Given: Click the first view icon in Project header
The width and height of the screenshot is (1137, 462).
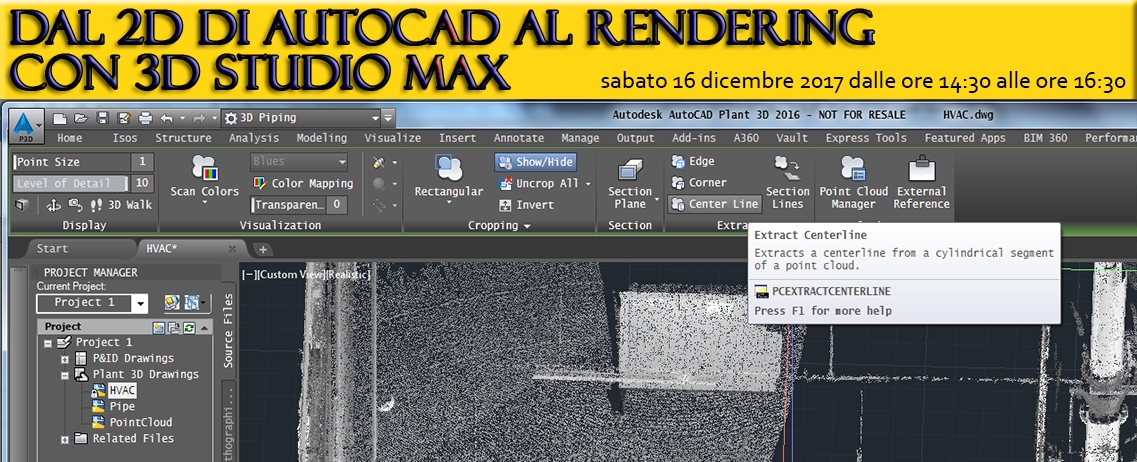Looking at the screenshot, I should [159, 328].
